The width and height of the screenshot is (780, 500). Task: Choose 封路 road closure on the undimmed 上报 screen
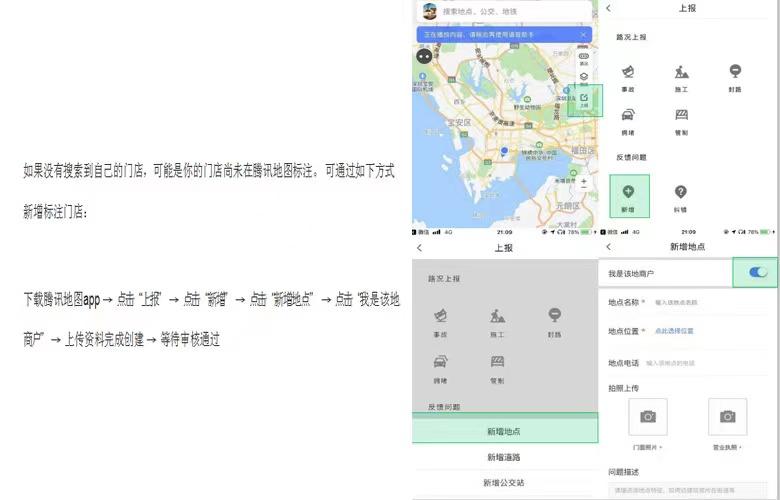(x=735, y=78)
